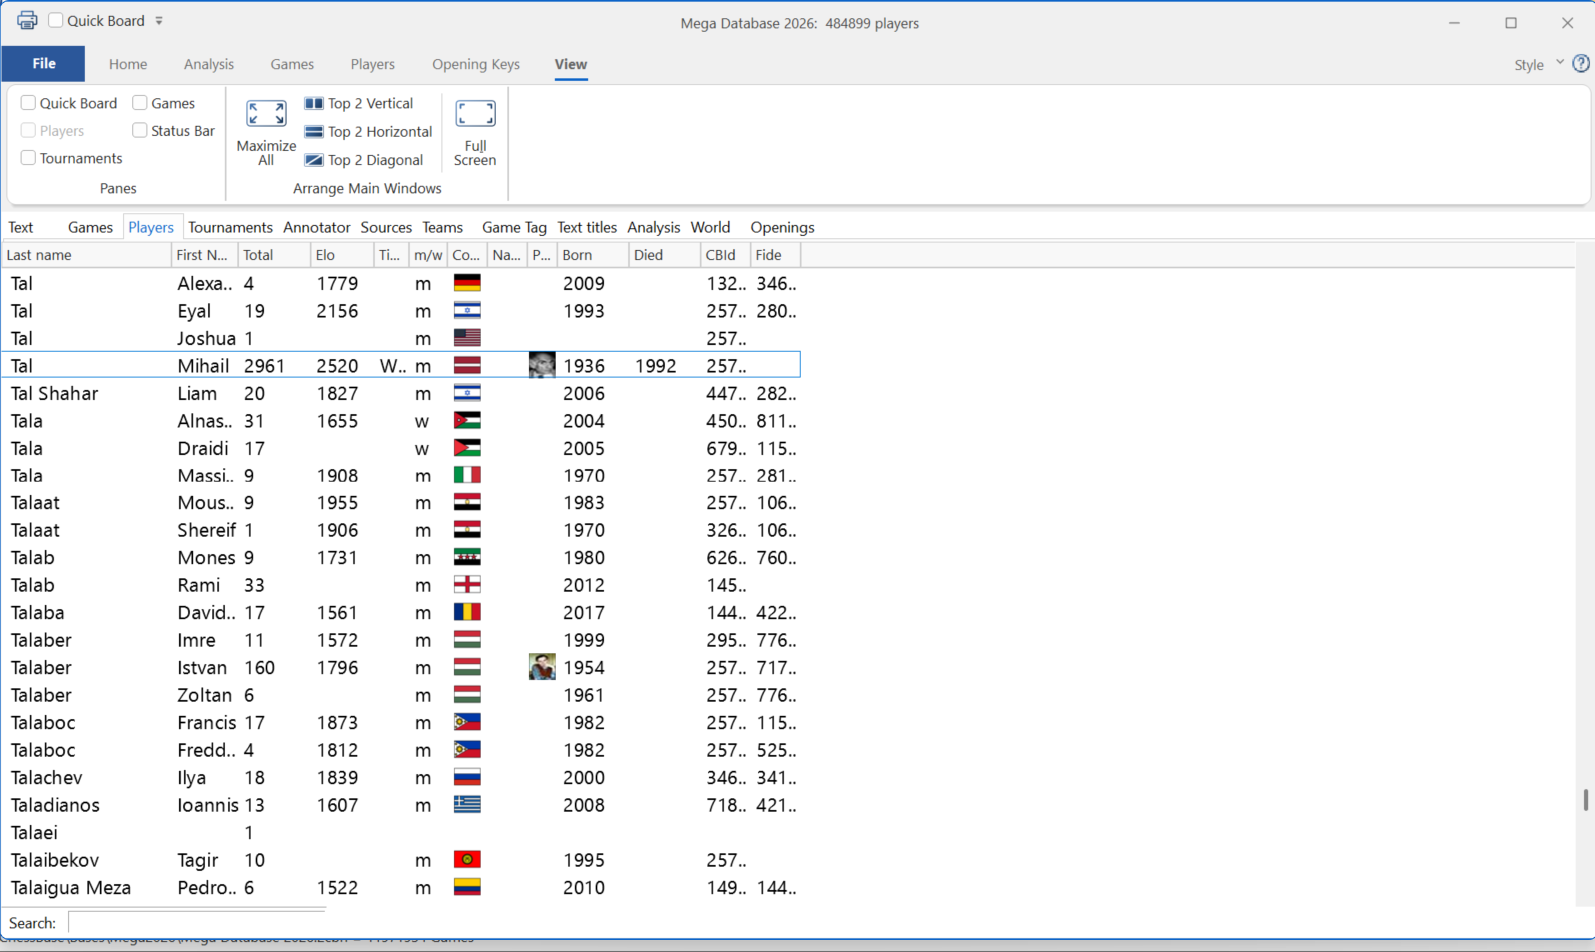Click the Israeli flag in Eyal Tal row

tap(467, 311)
